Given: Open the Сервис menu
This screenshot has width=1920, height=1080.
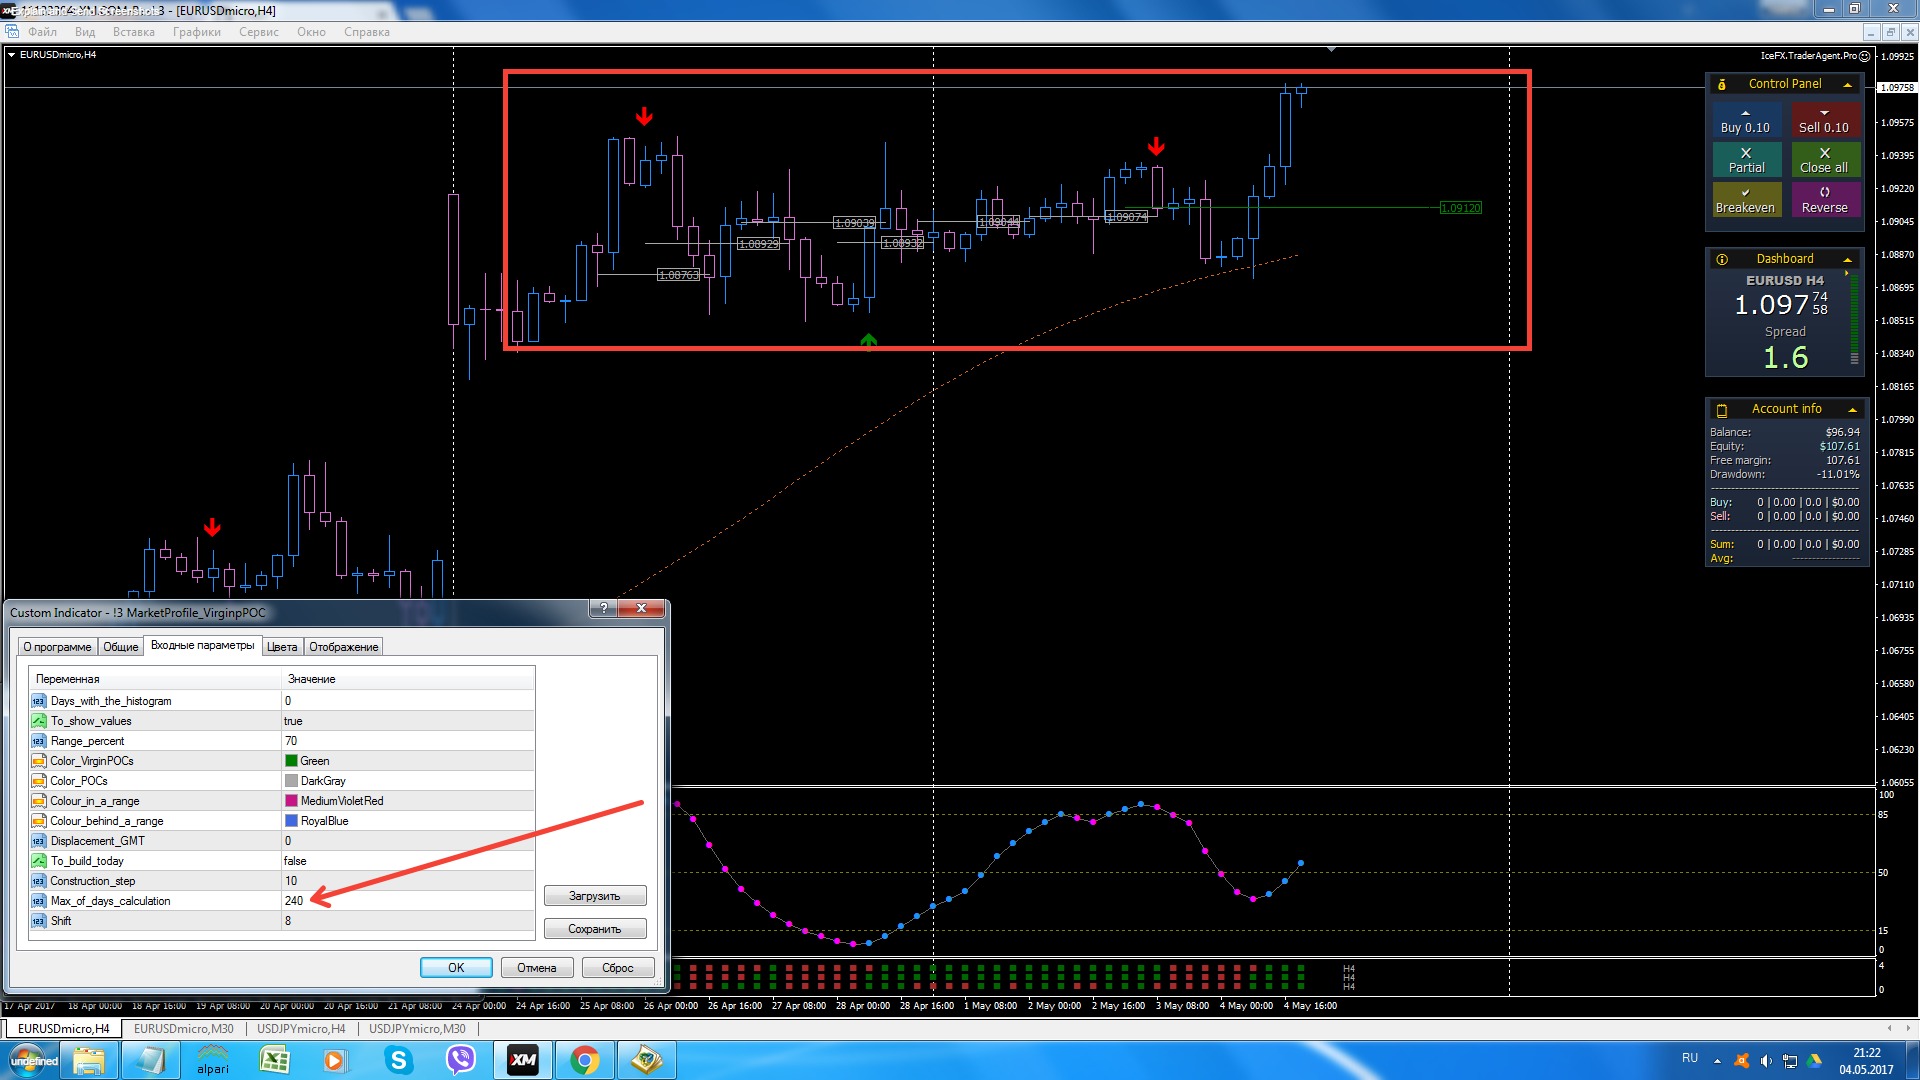Looking at the screenshot, I should pos(259,32).
